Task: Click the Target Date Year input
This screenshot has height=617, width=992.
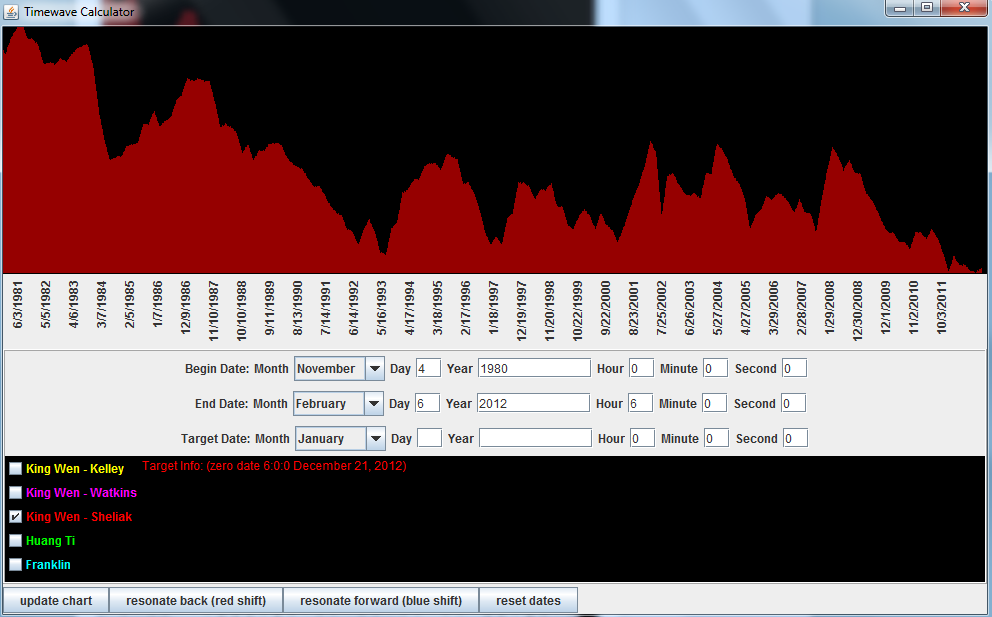Action: (535, 439)
